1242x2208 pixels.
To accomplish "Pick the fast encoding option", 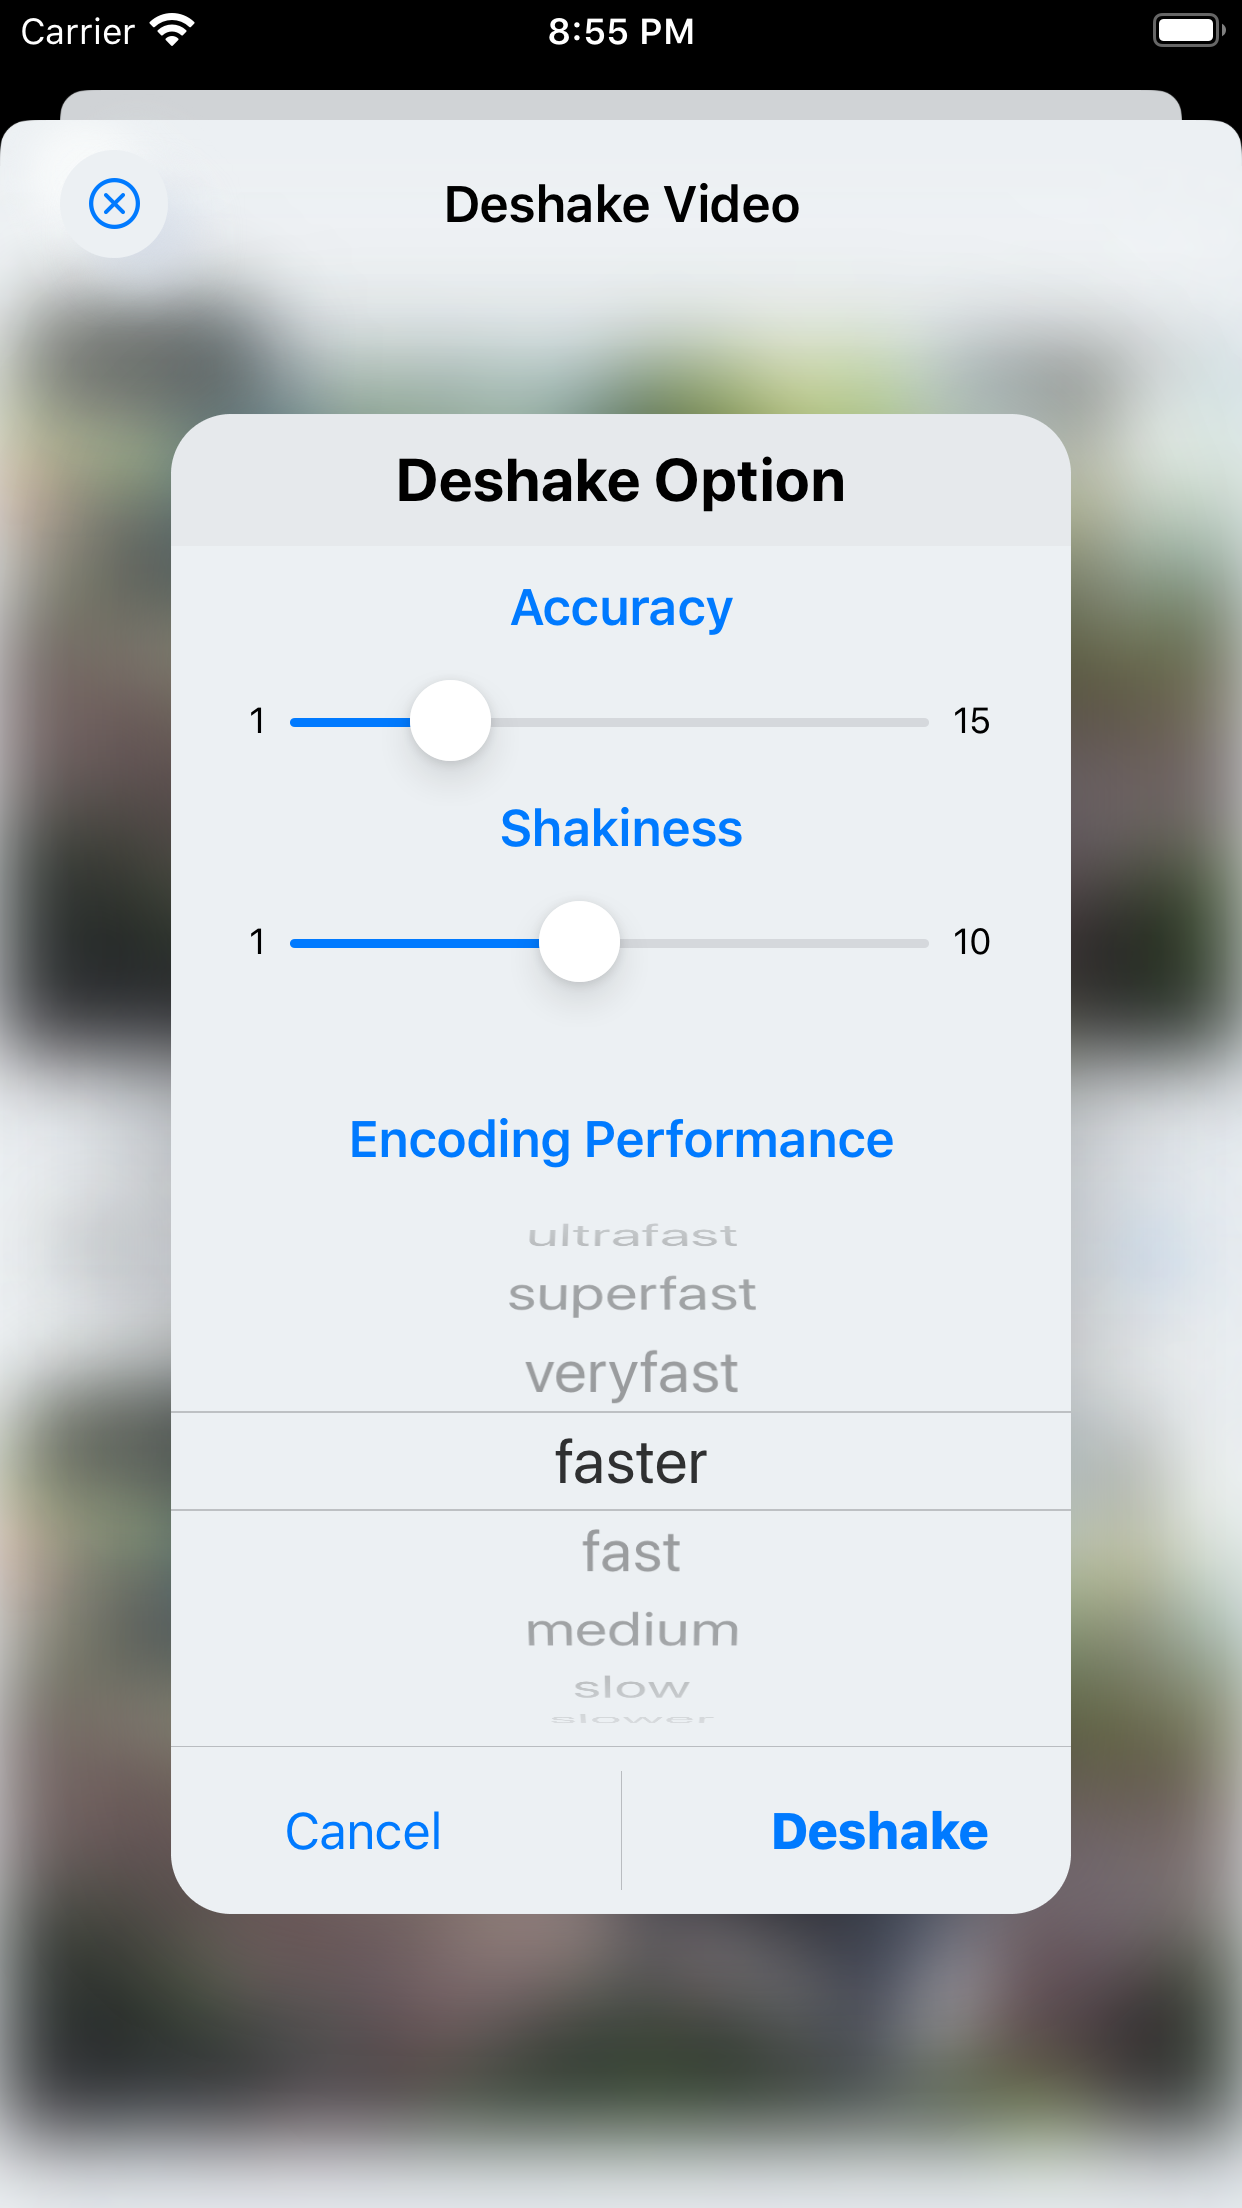I will click(x=632, y=1552).
